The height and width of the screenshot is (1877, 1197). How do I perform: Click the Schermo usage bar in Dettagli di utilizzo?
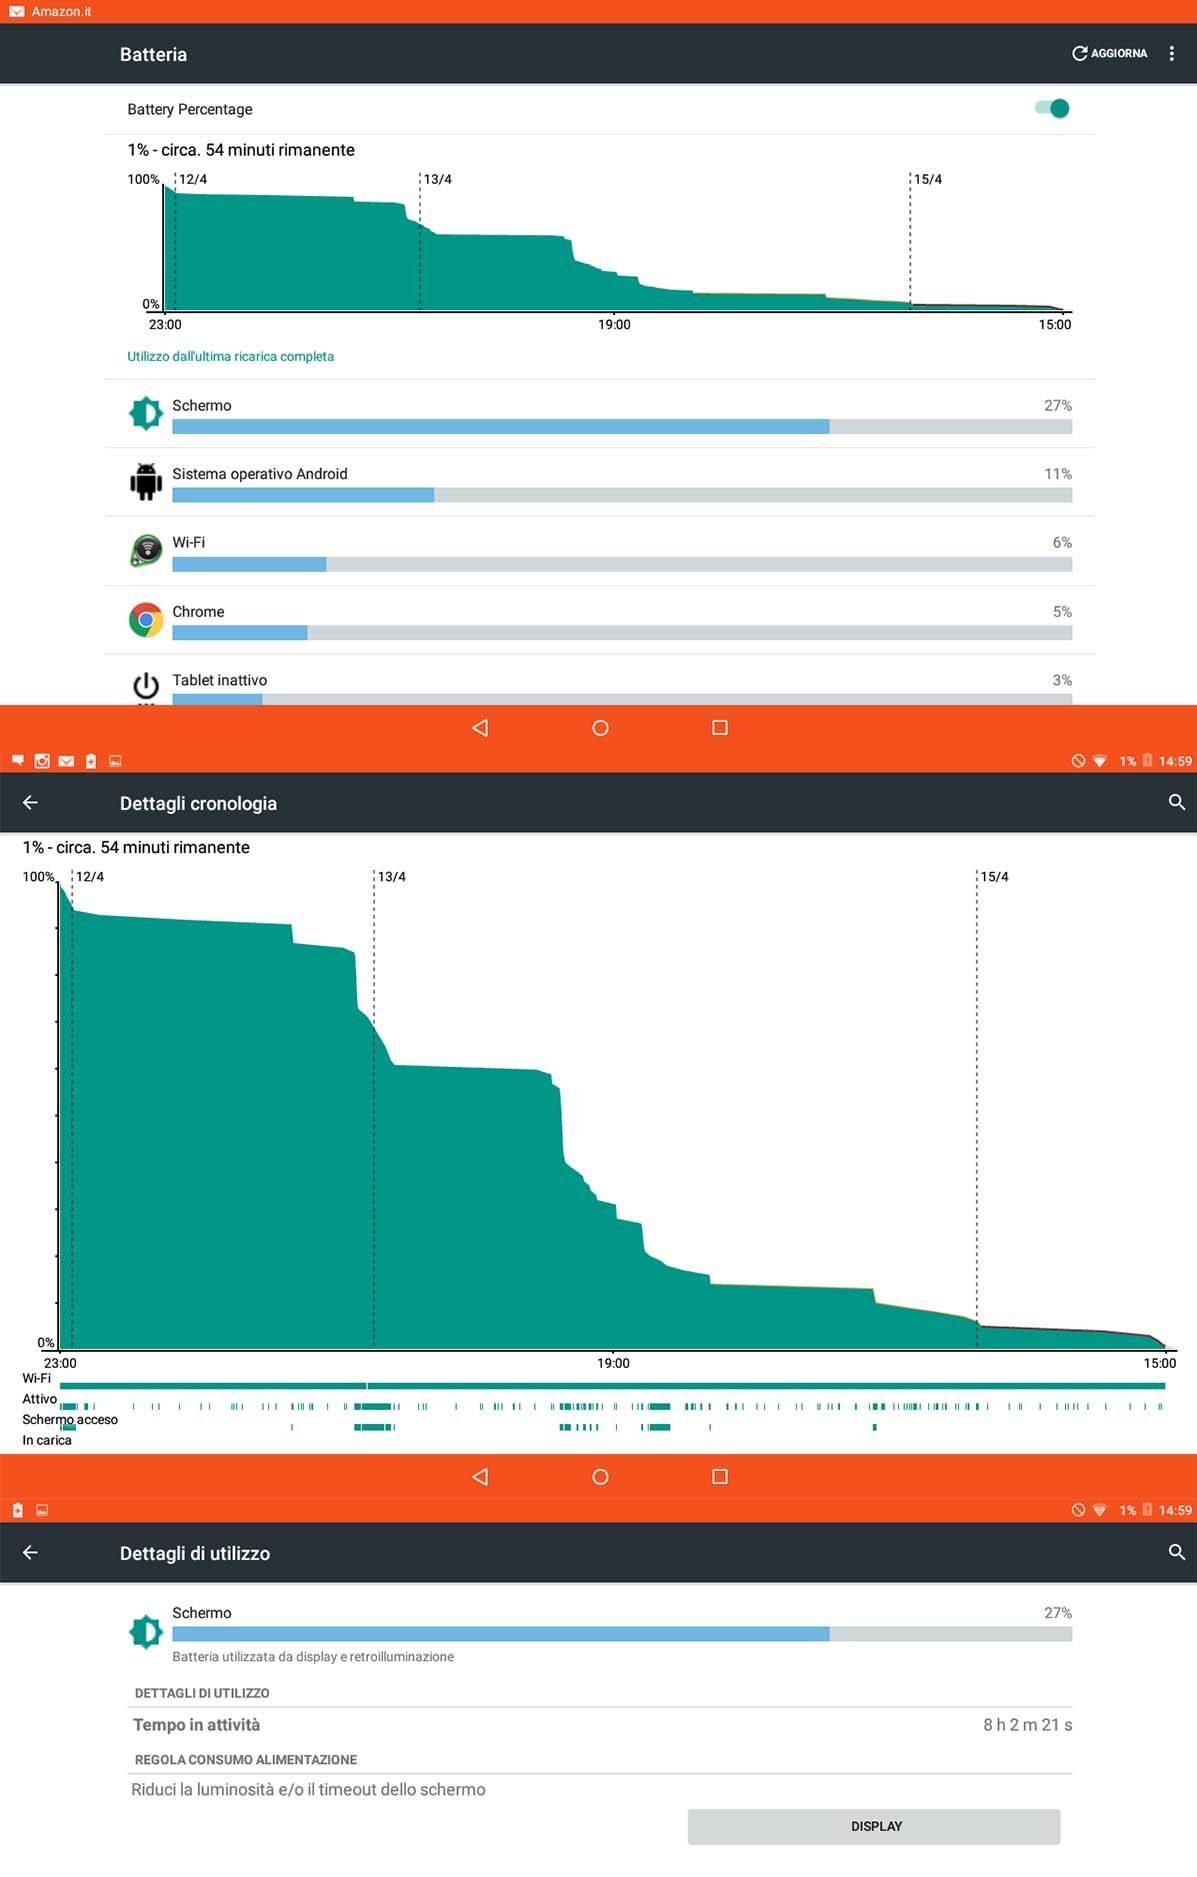pyautogui.click(x=621, y=1634)
